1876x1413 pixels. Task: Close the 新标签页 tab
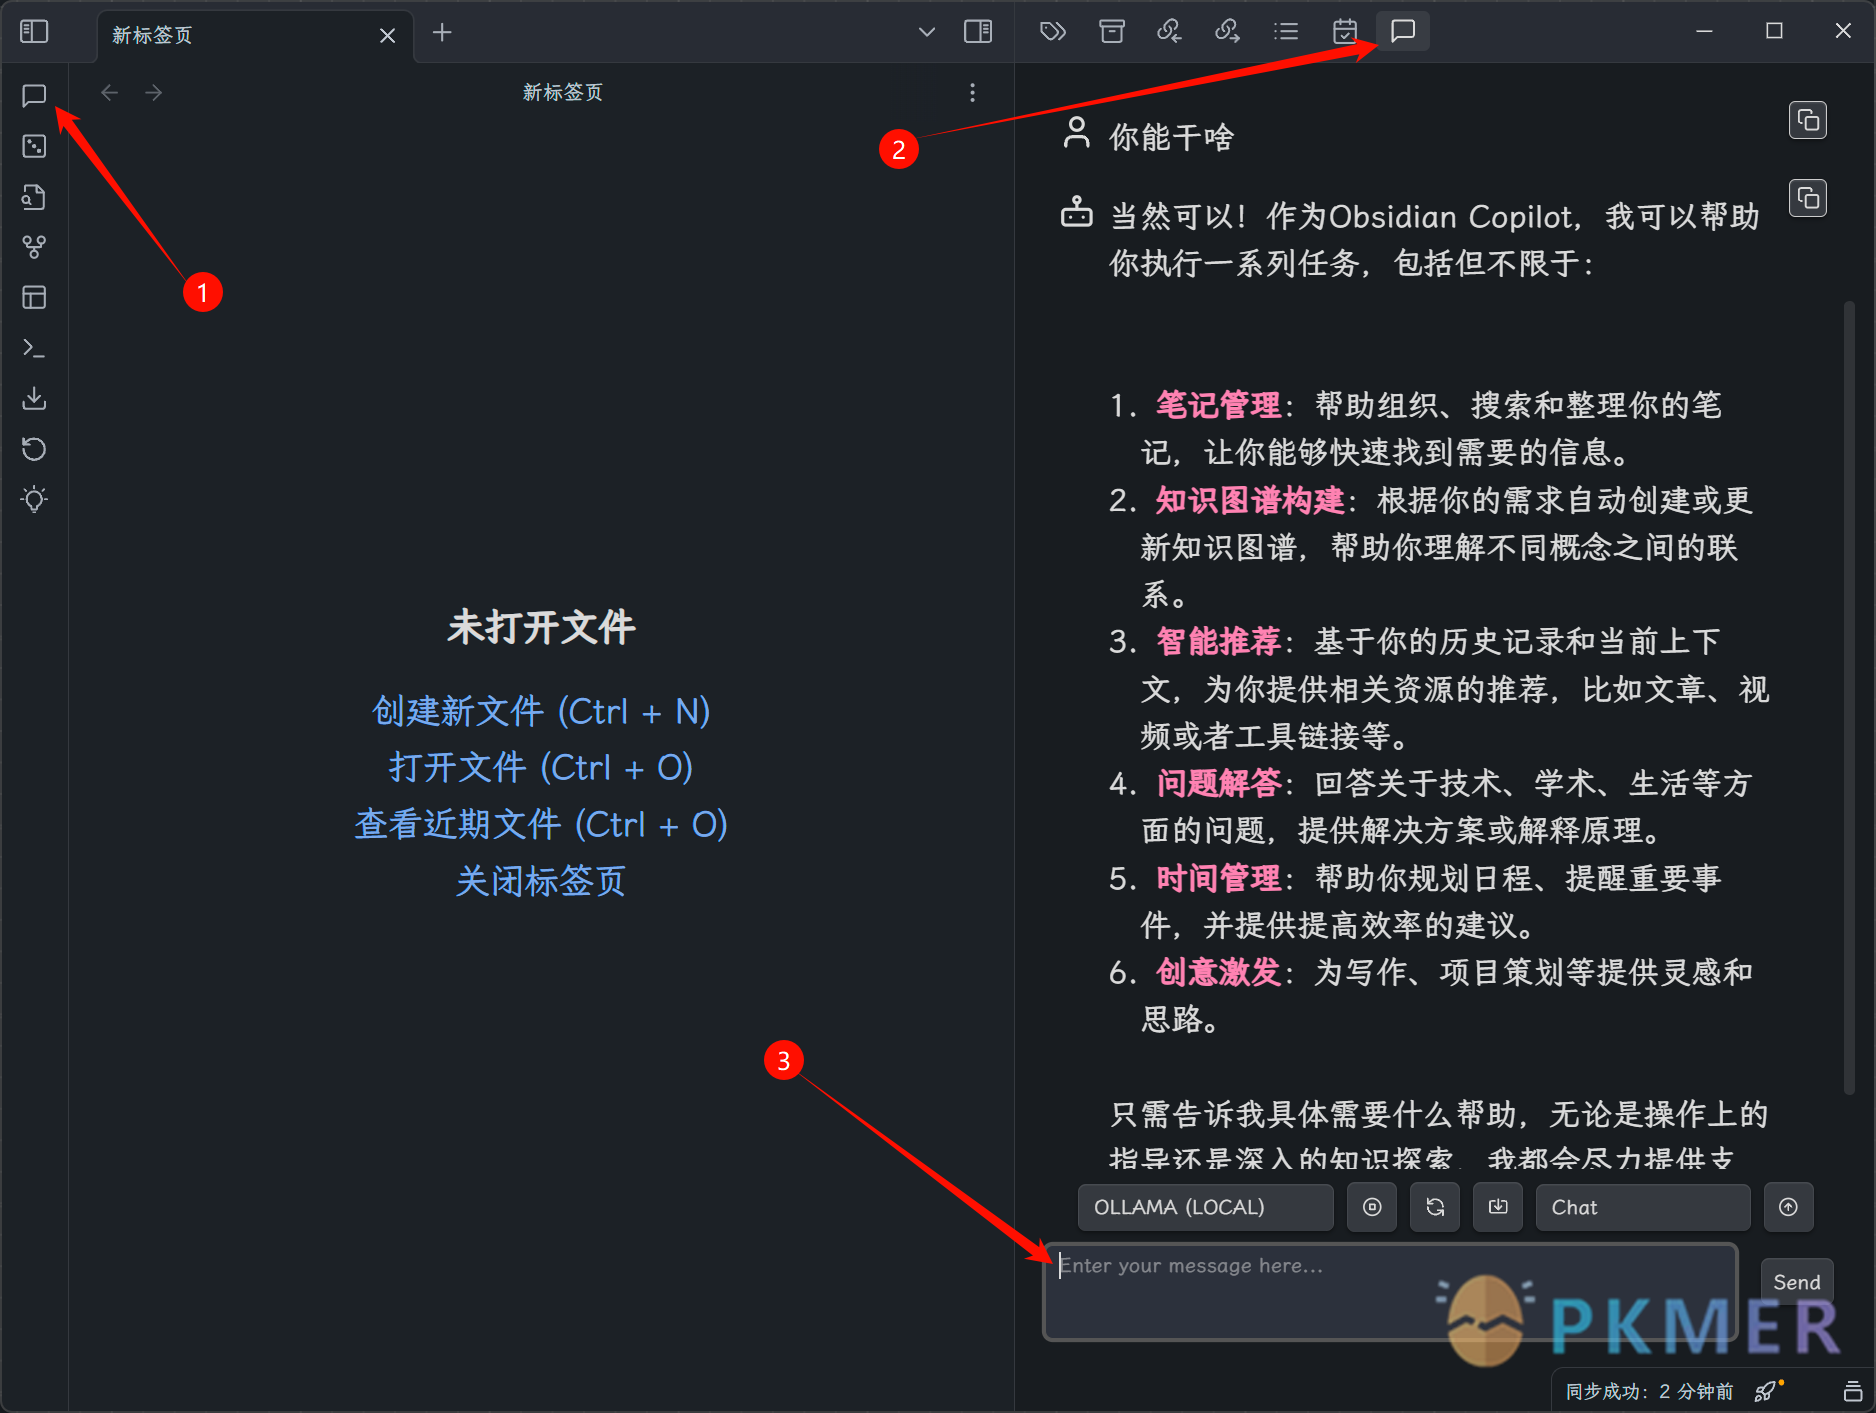click(387, 35)
